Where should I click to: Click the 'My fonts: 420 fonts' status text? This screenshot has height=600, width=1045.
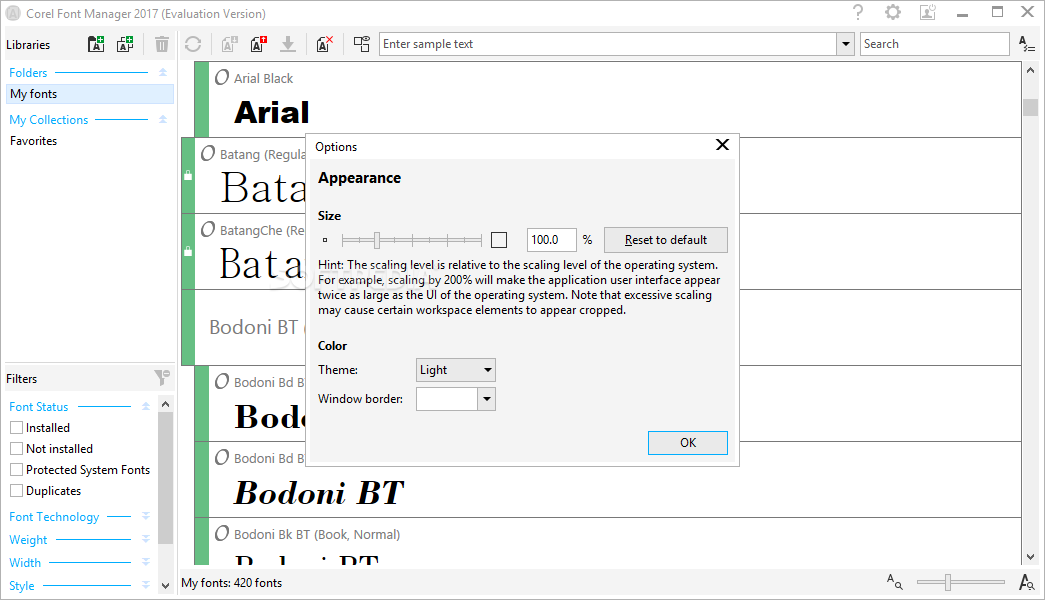point(231,583)
